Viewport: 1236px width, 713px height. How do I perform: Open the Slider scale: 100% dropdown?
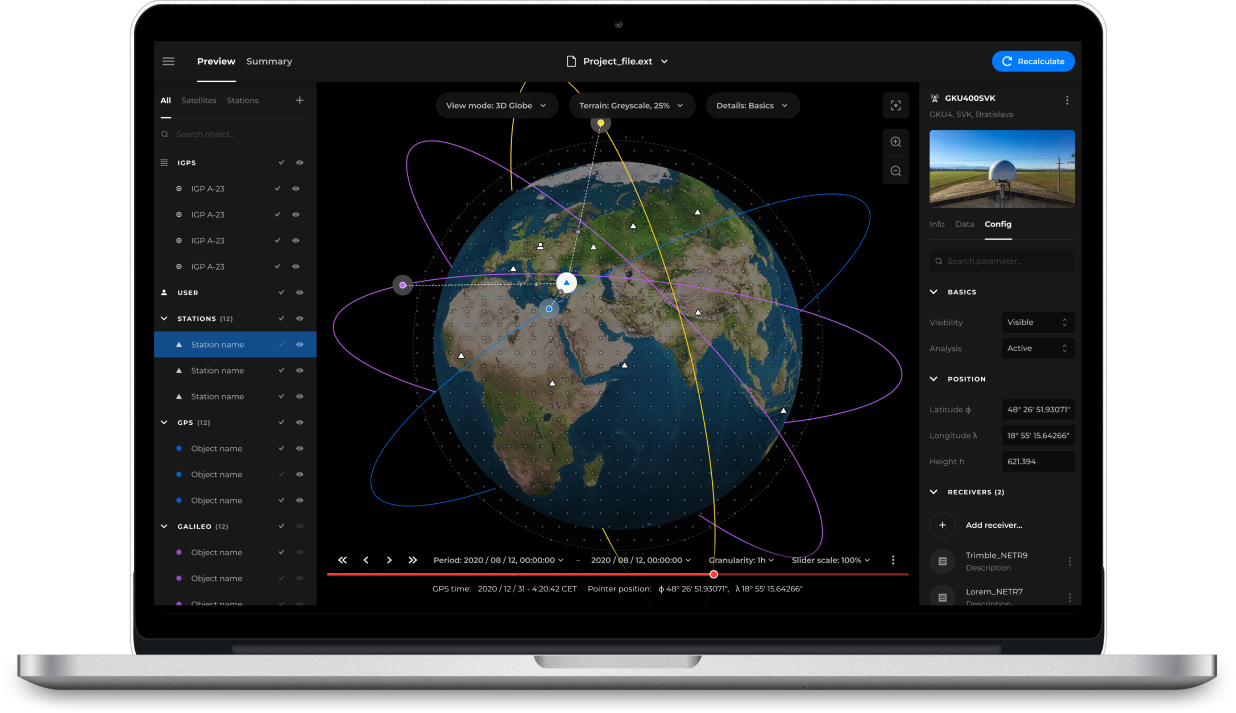coord(831,560)
